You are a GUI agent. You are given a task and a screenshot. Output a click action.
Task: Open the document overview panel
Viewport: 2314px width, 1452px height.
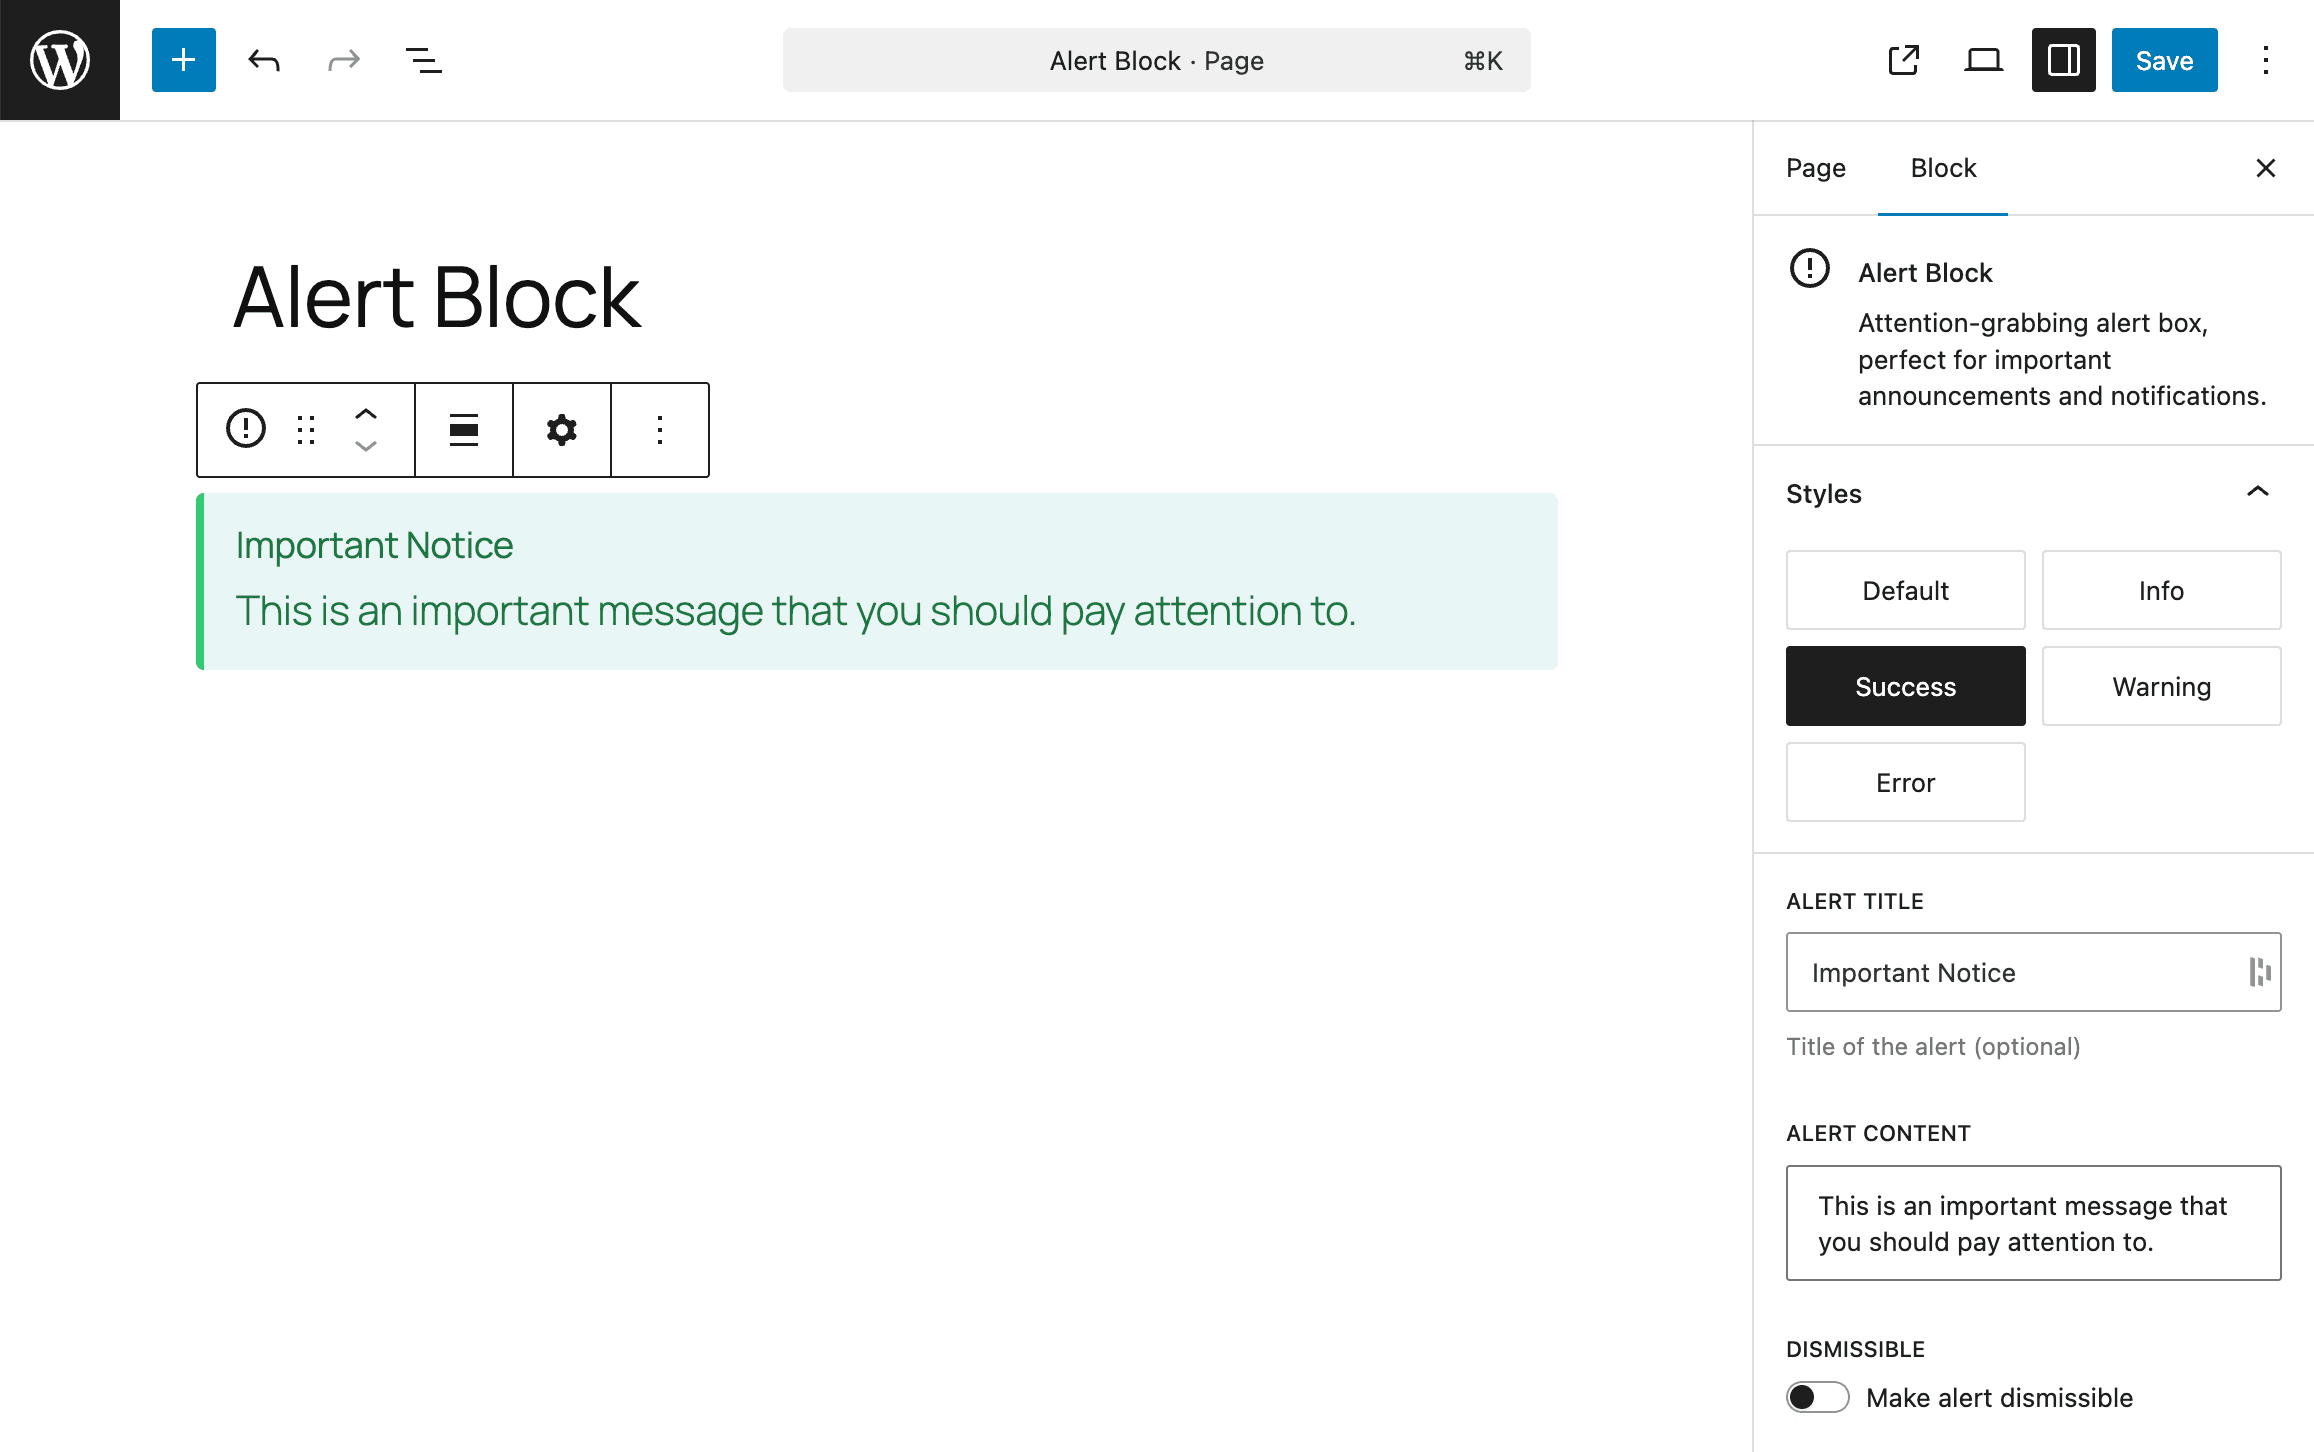tap(423, 60)
